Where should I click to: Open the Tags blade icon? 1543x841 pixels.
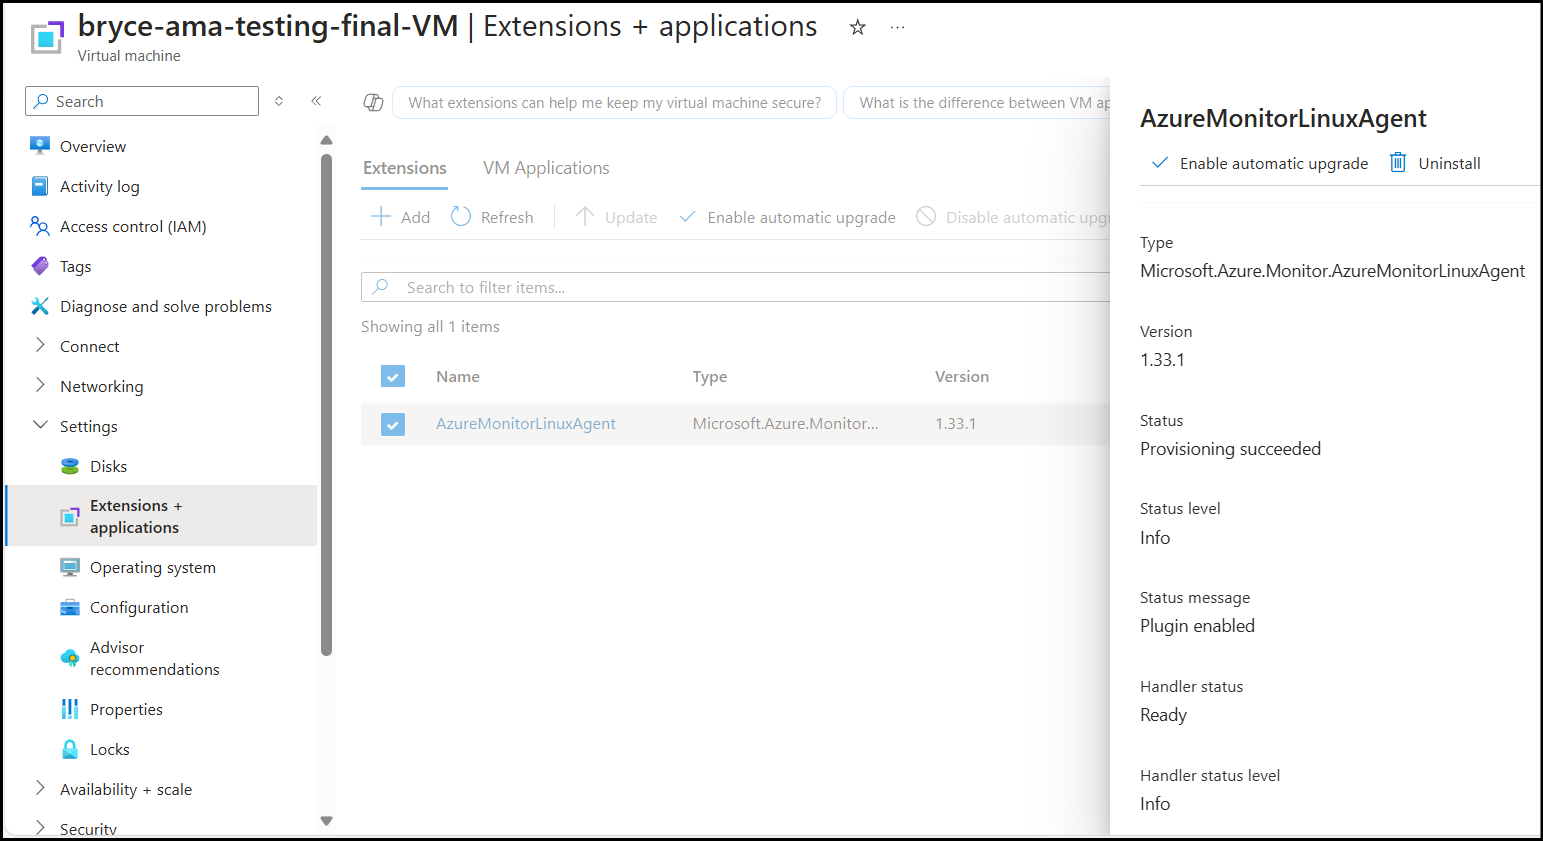(40, 266)
